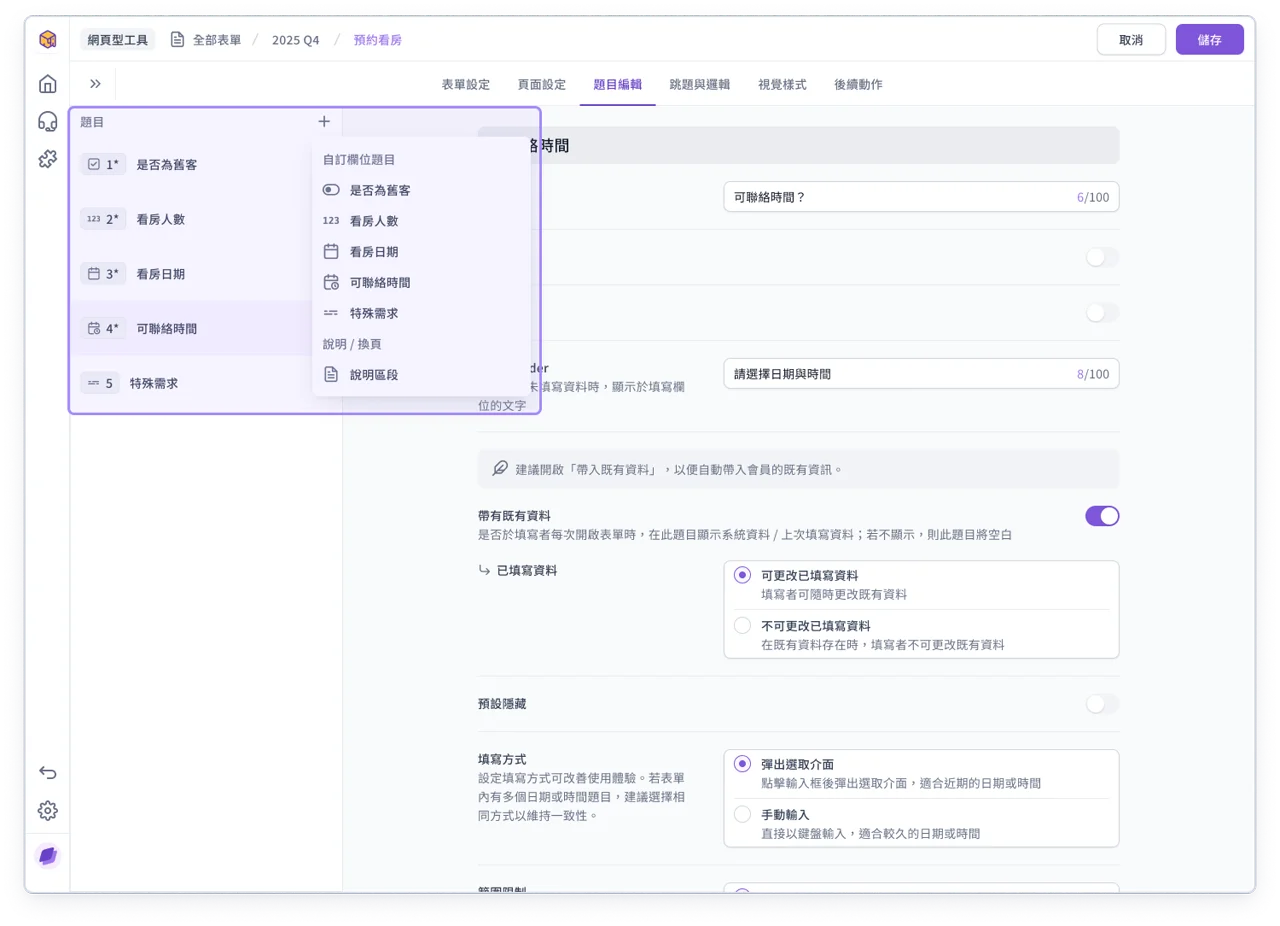
Task: Click the 儲存 button
Action: click(1210, 40)
